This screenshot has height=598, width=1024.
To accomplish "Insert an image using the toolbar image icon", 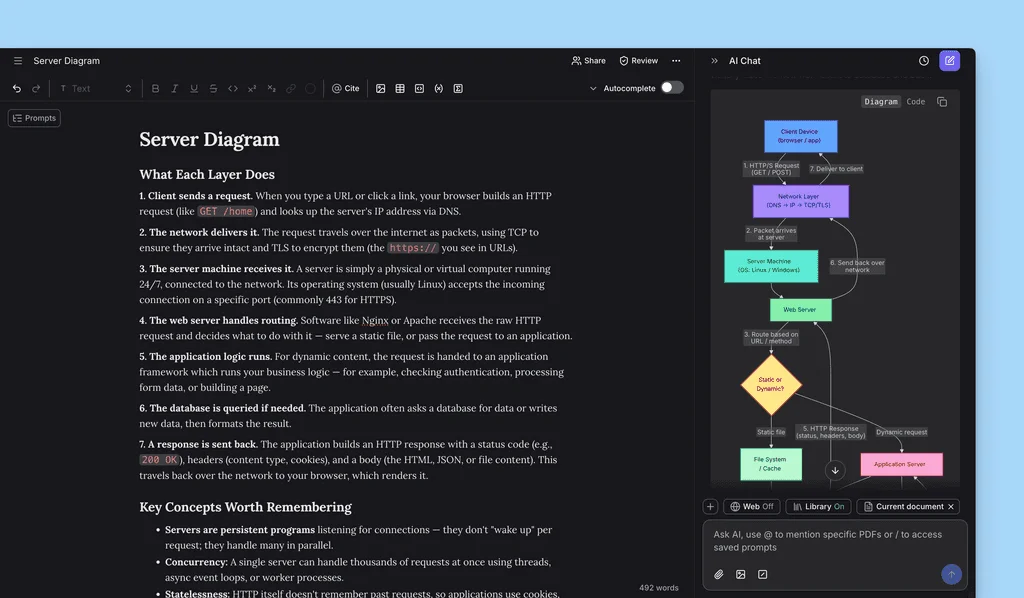I will click(381, 88).
